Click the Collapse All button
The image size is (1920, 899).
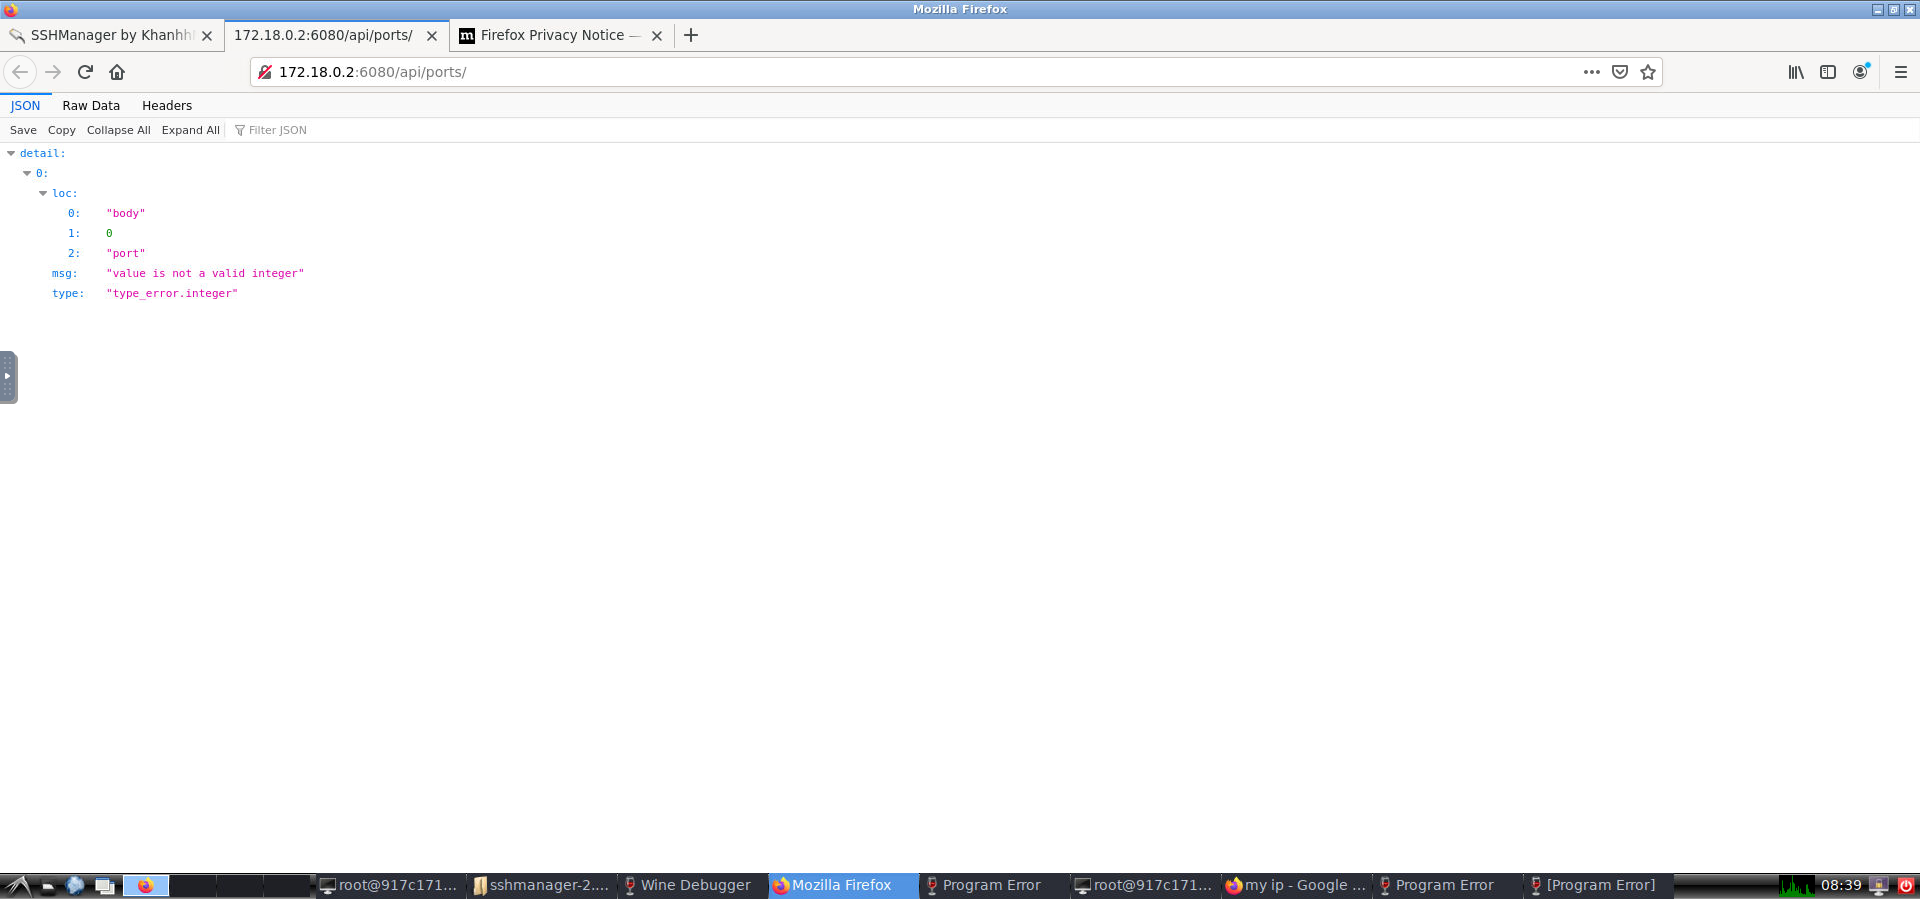[x=118, y=130]
